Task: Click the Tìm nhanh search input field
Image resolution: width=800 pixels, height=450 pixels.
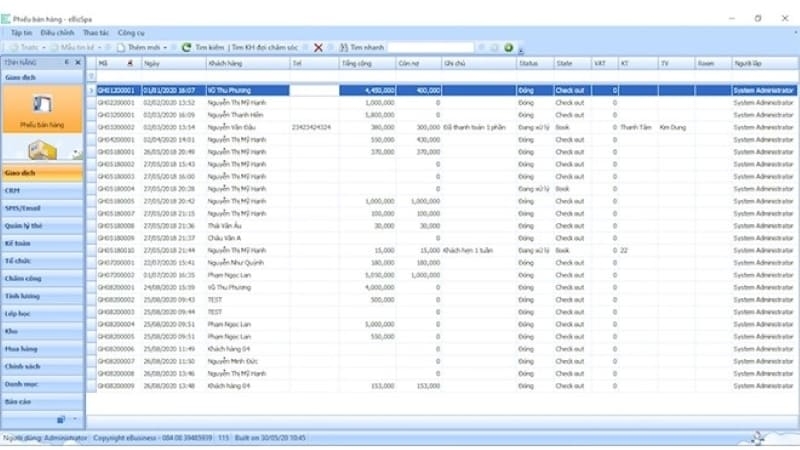Action: 430,47
